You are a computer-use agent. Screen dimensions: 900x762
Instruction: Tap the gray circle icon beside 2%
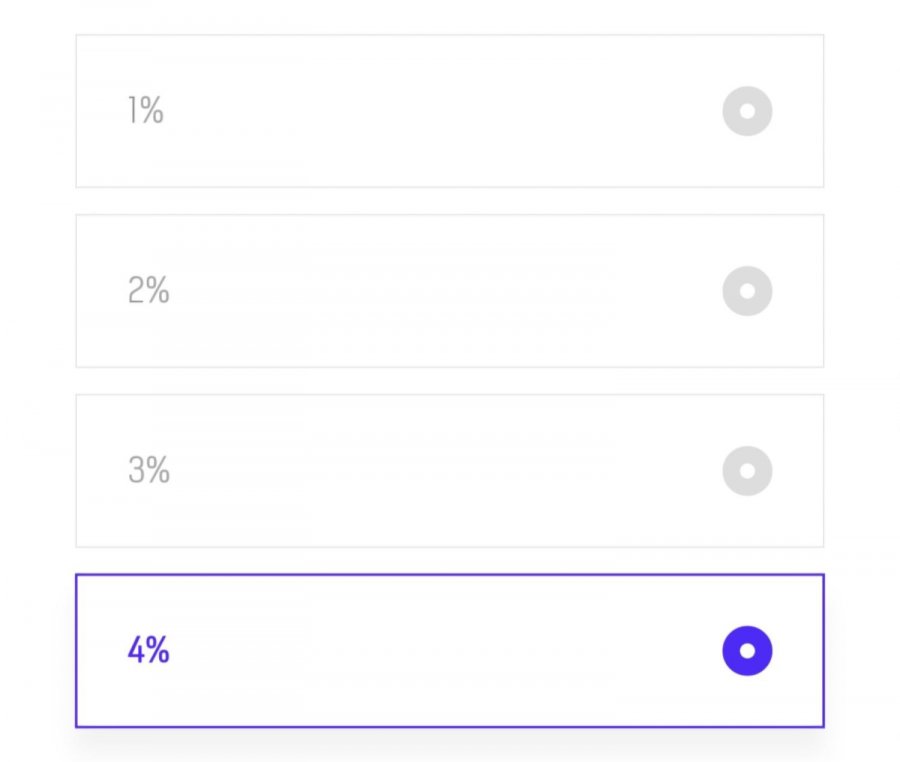tap(747, 291)
